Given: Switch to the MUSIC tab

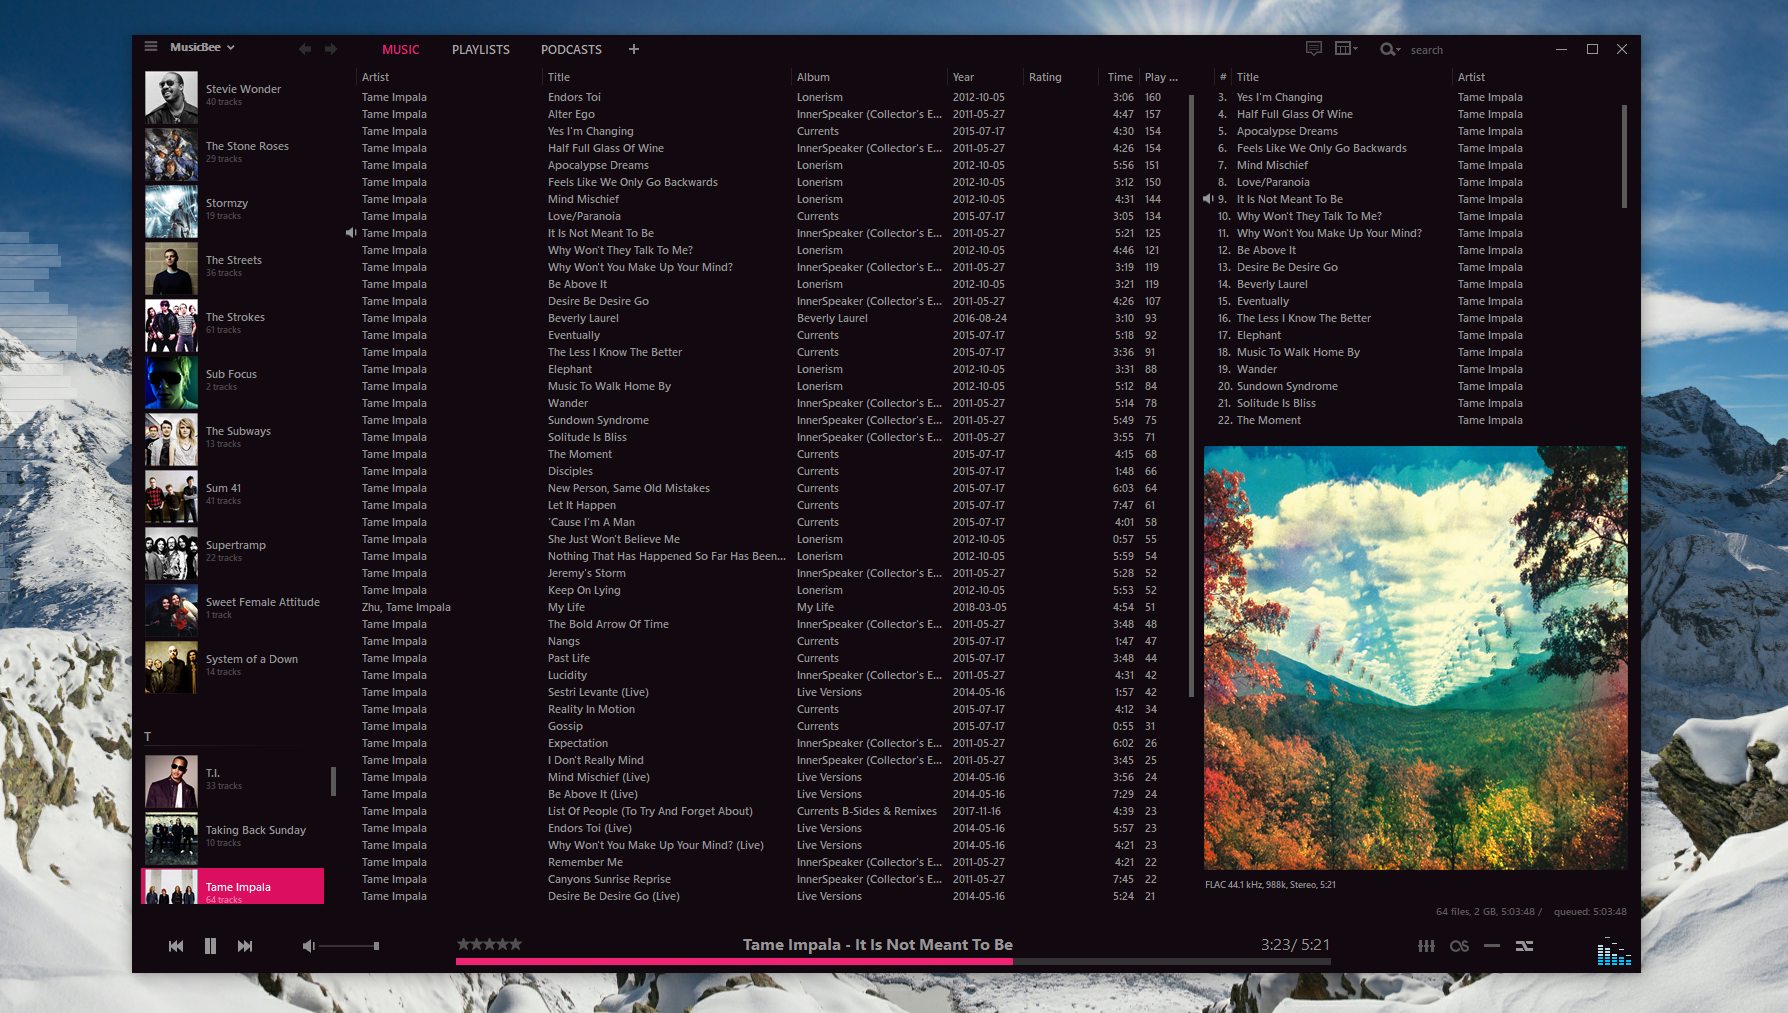Looking at the screenshot, I should point(400,49).
